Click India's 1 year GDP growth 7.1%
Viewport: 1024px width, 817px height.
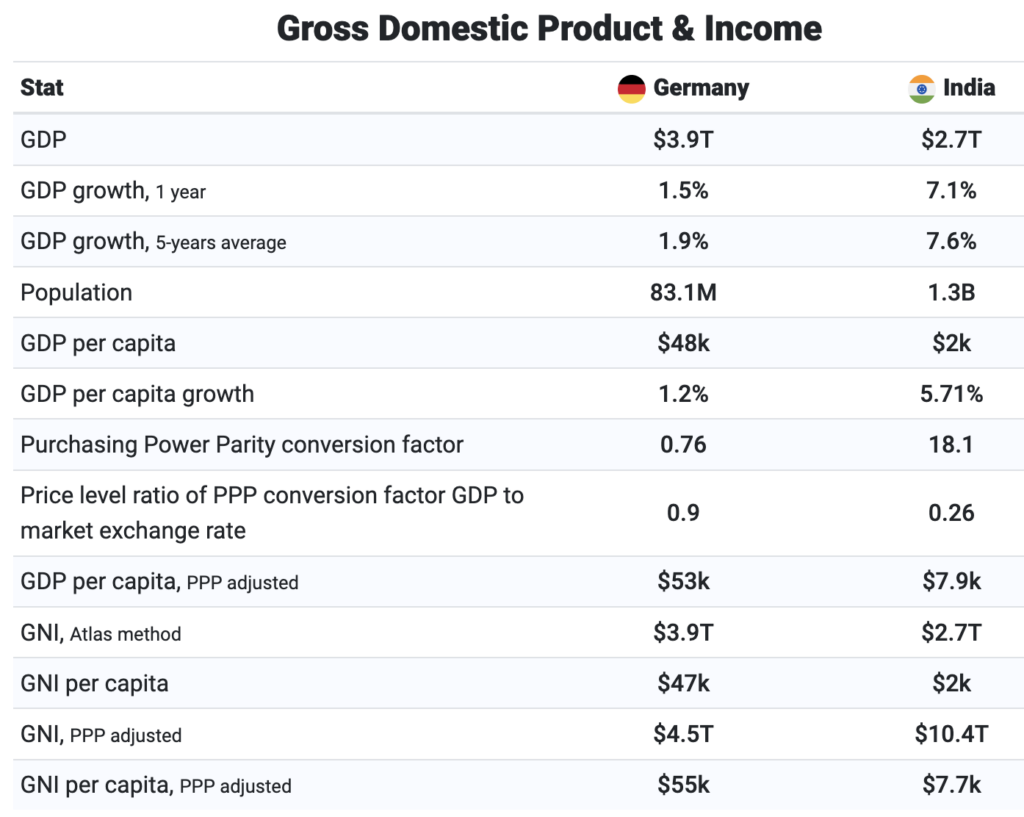pos(951,191)
